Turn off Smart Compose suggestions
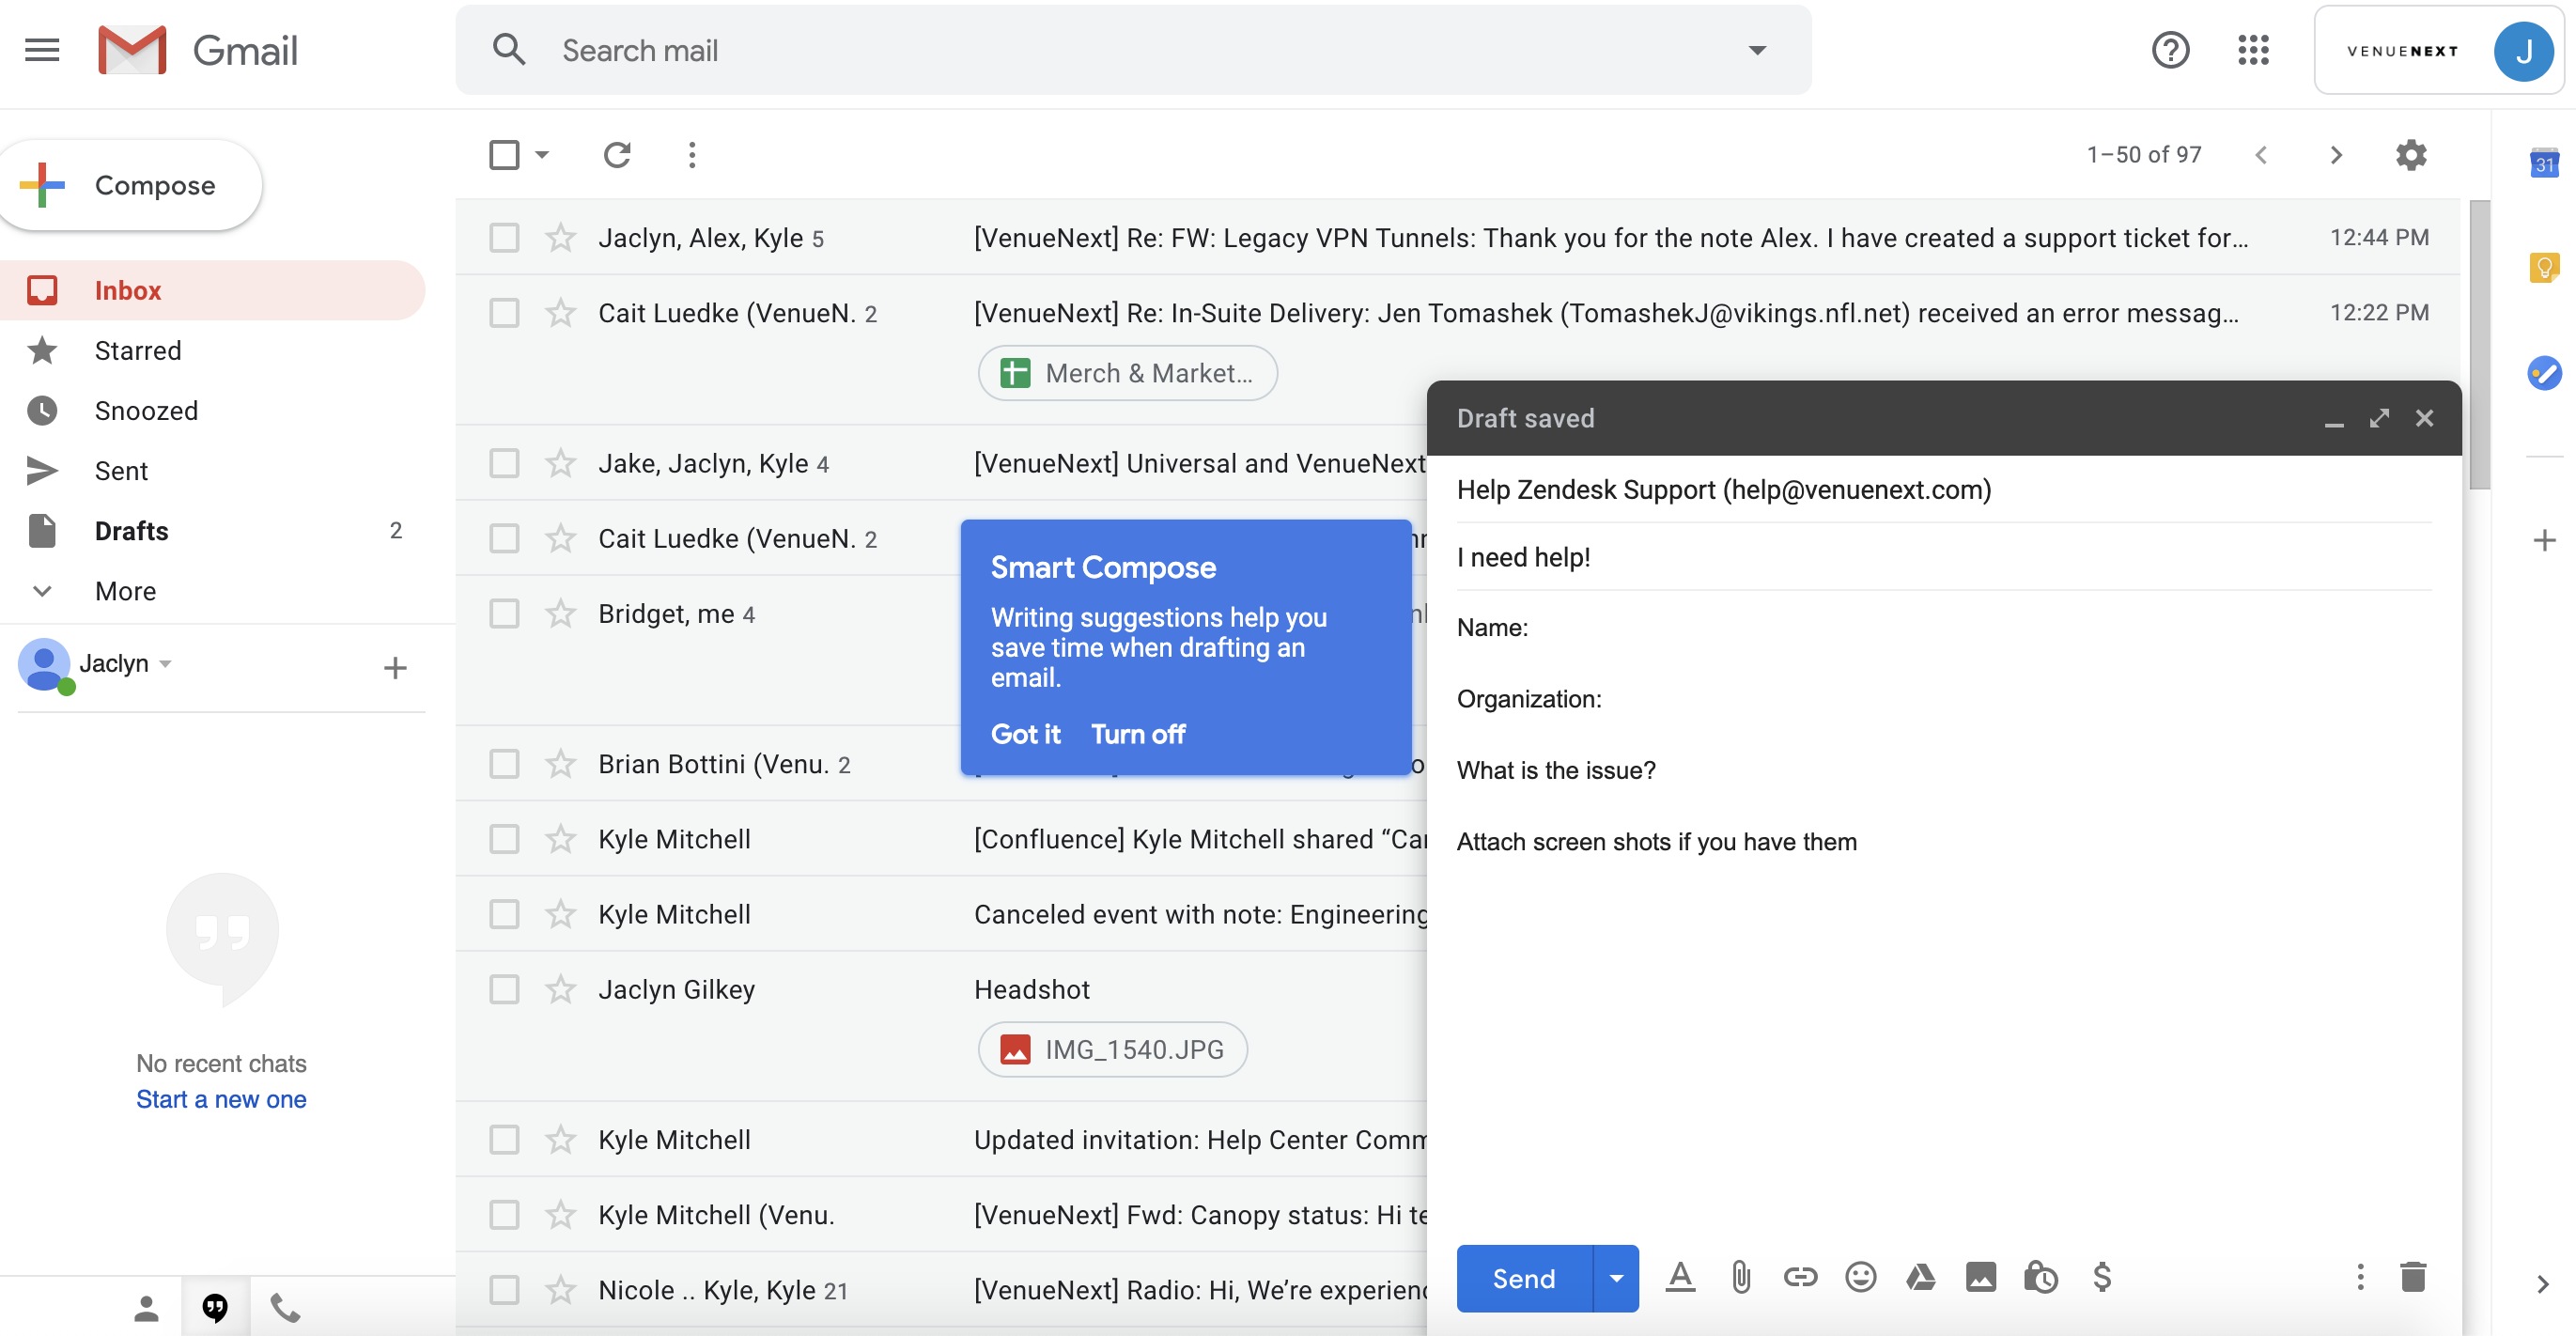 [x=1138, y=734]
